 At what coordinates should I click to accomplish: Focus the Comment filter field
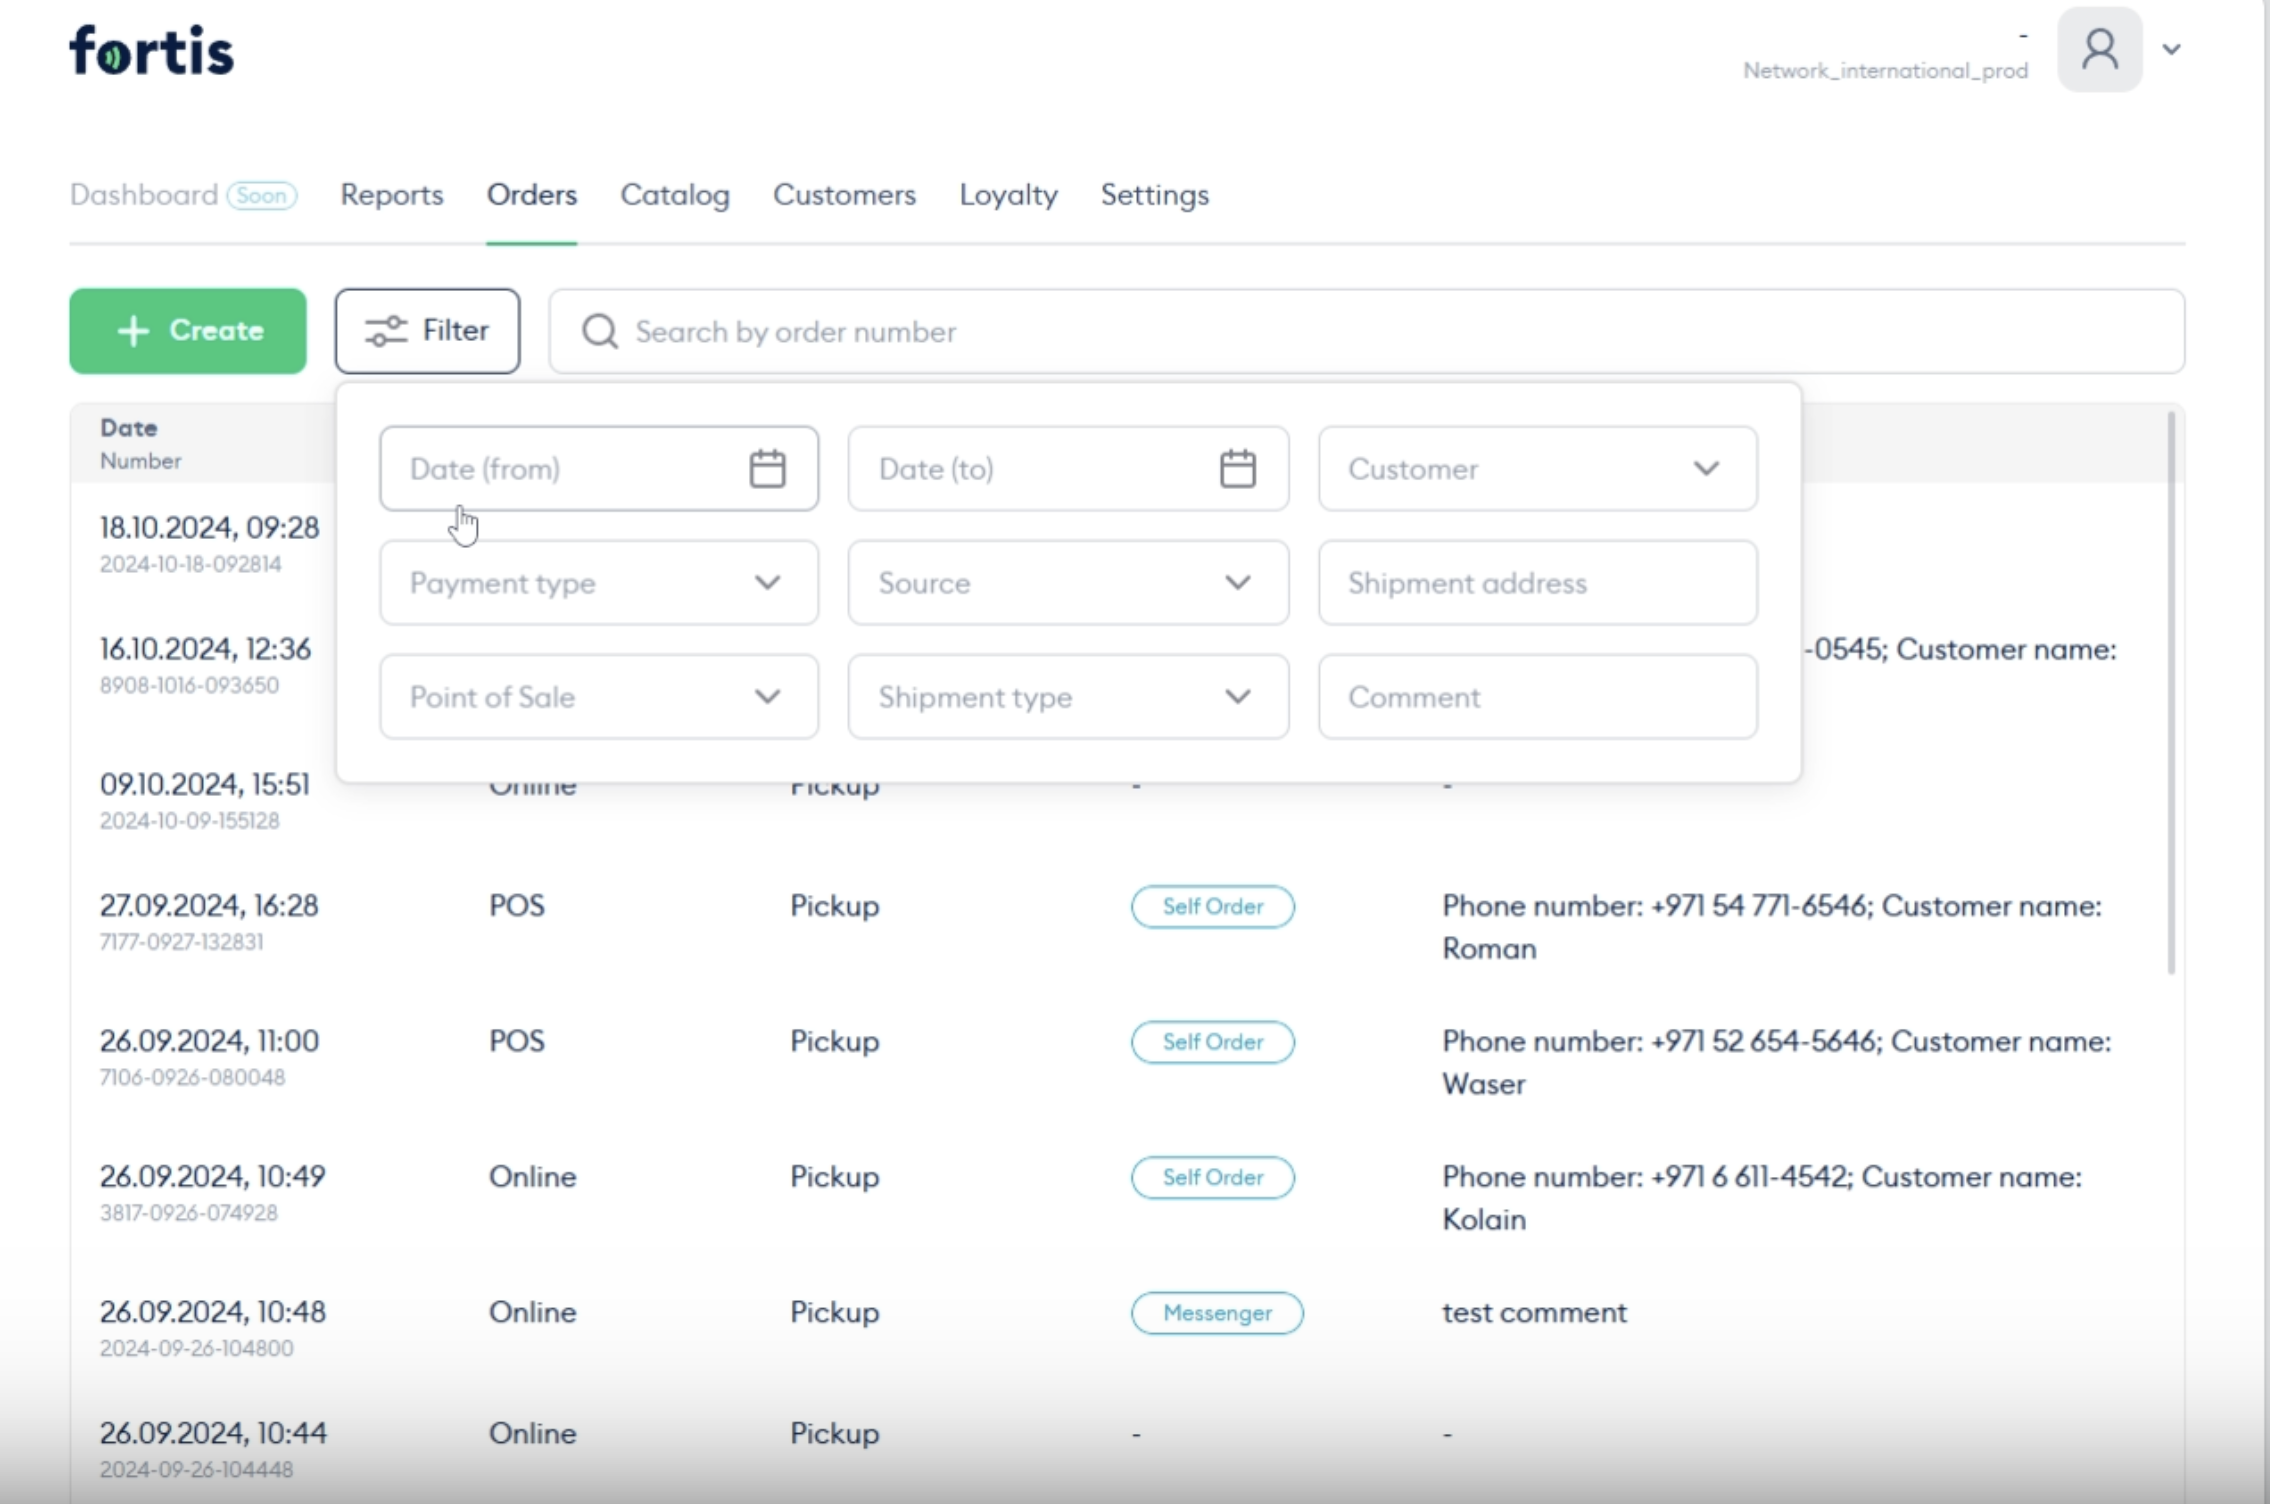[x=1537, y=697]
